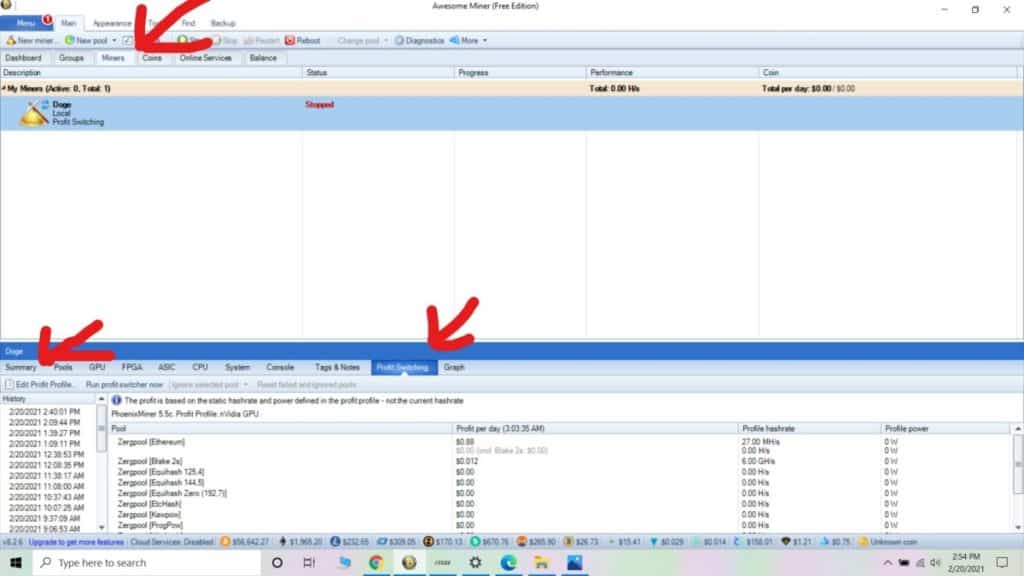Click the Status column header

coord(378,72)
